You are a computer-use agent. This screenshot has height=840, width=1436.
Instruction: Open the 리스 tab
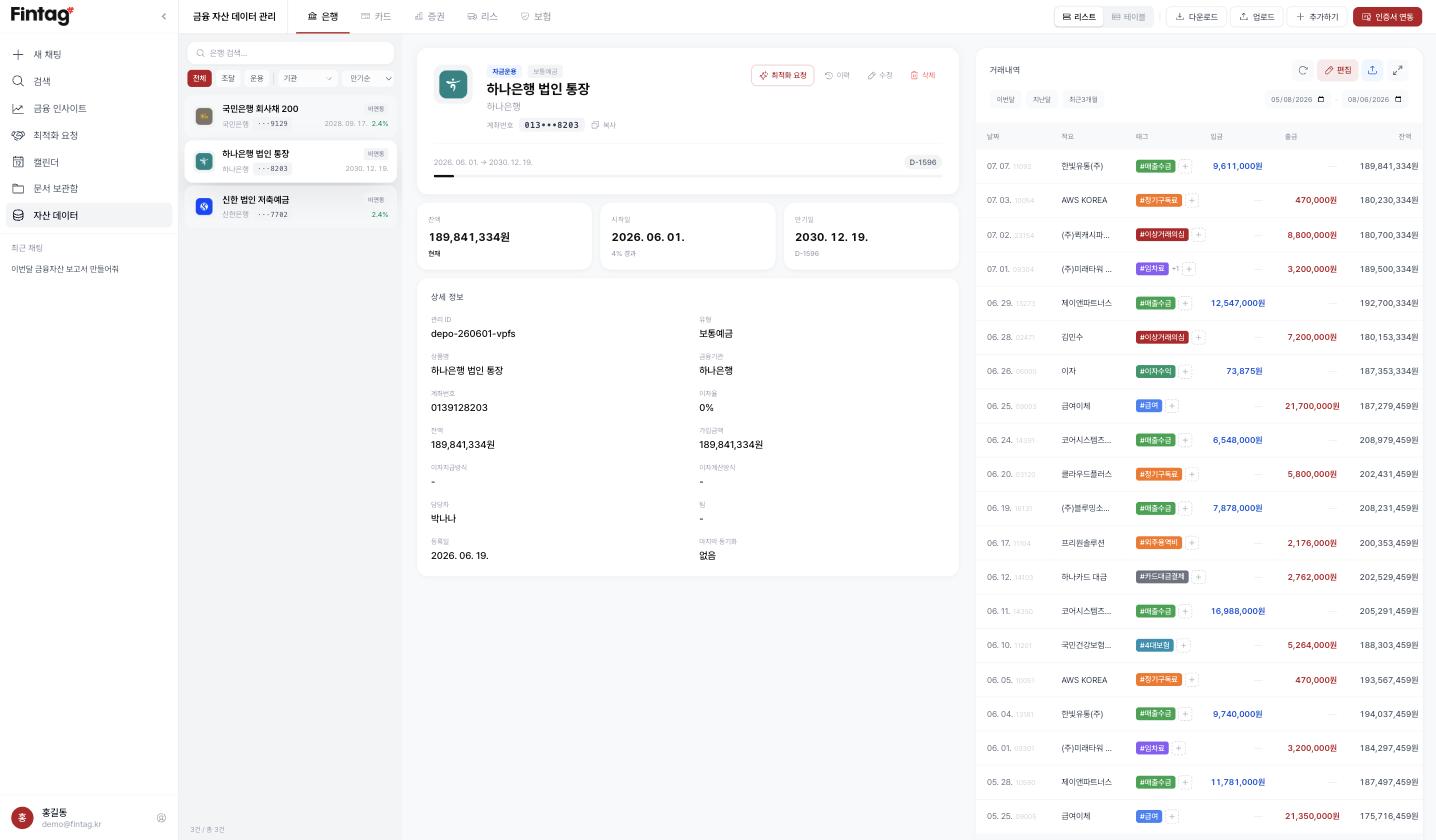tap(482, 17)
